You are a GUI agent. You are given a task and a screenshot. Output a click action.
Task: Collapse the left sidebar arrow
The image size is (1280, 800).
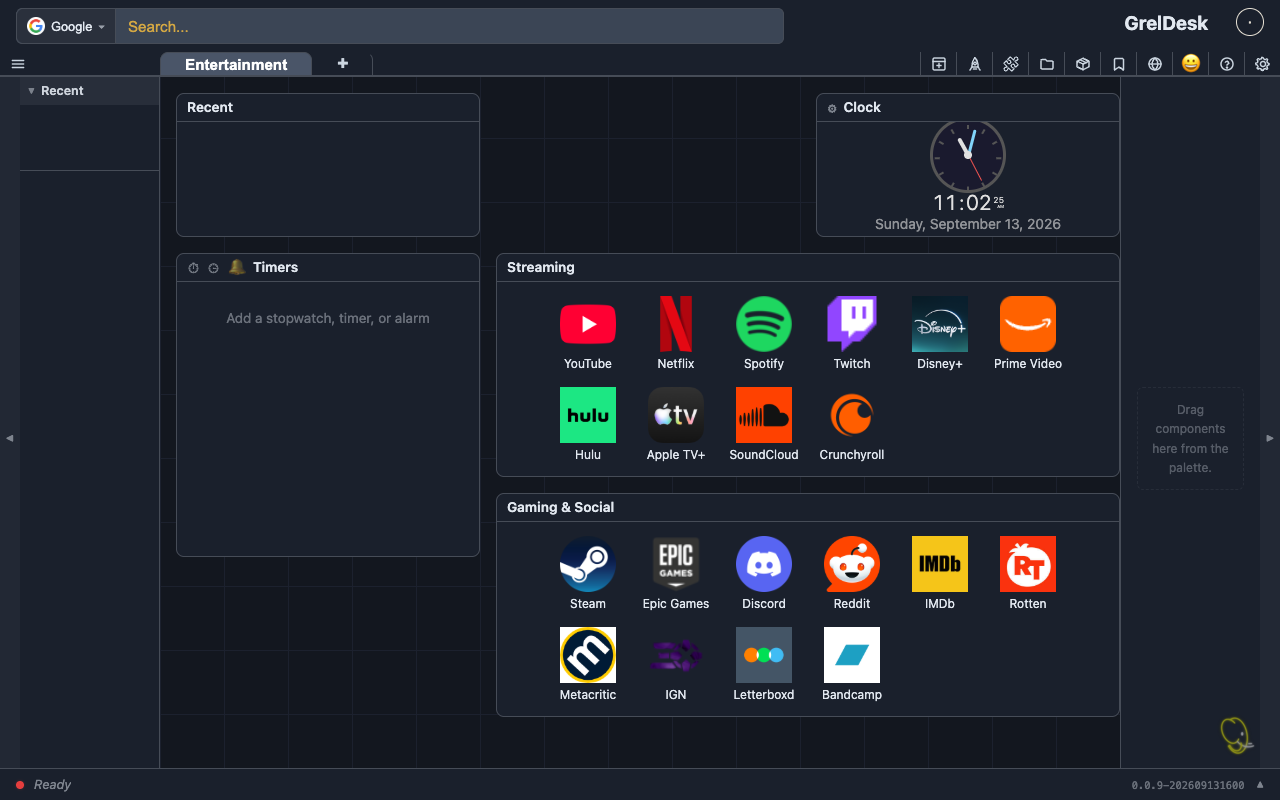pos(10,438)
